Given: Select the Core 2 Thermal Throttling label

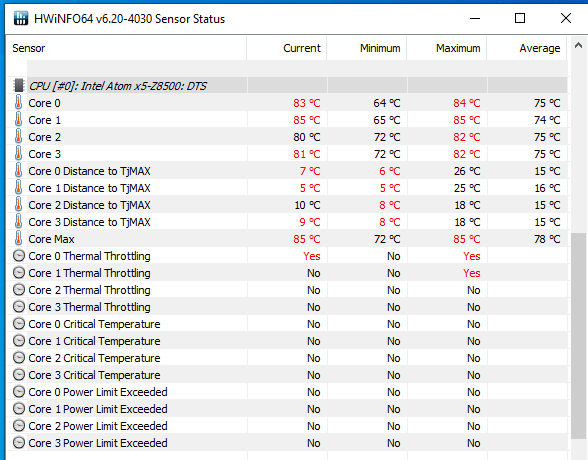Looking at the screenshot, I should [x=89, y=290].
